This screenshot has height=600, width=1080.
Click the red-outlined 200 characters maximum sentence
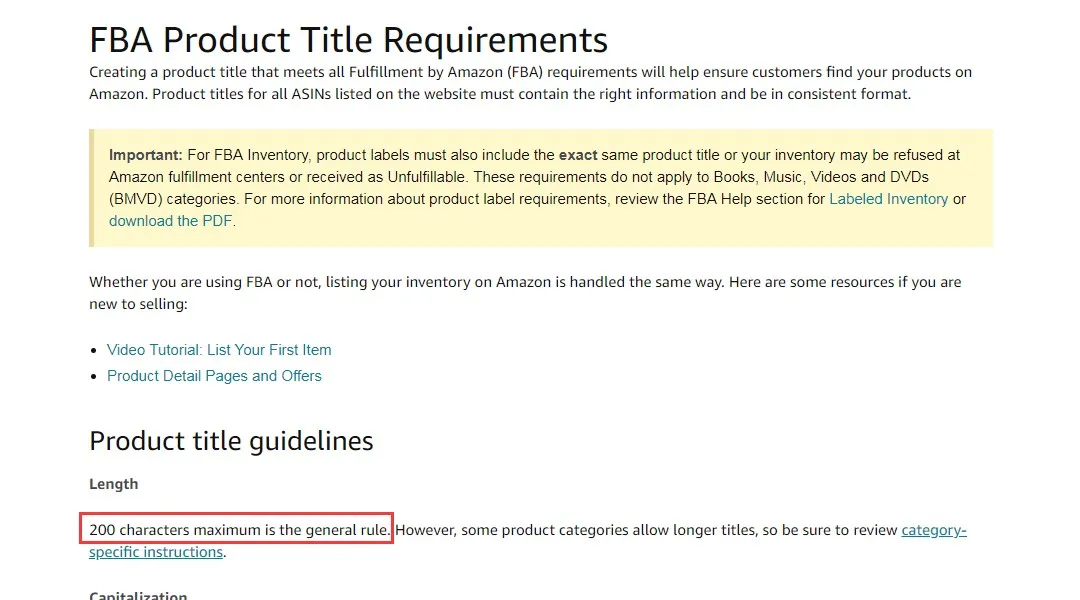(x=238, y=530)
